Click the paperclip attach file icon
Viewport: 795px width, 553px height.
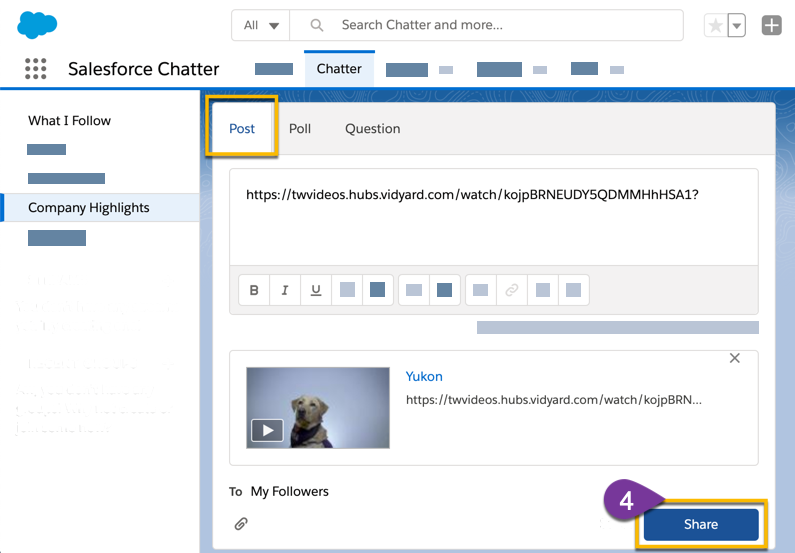click(241, 524)
